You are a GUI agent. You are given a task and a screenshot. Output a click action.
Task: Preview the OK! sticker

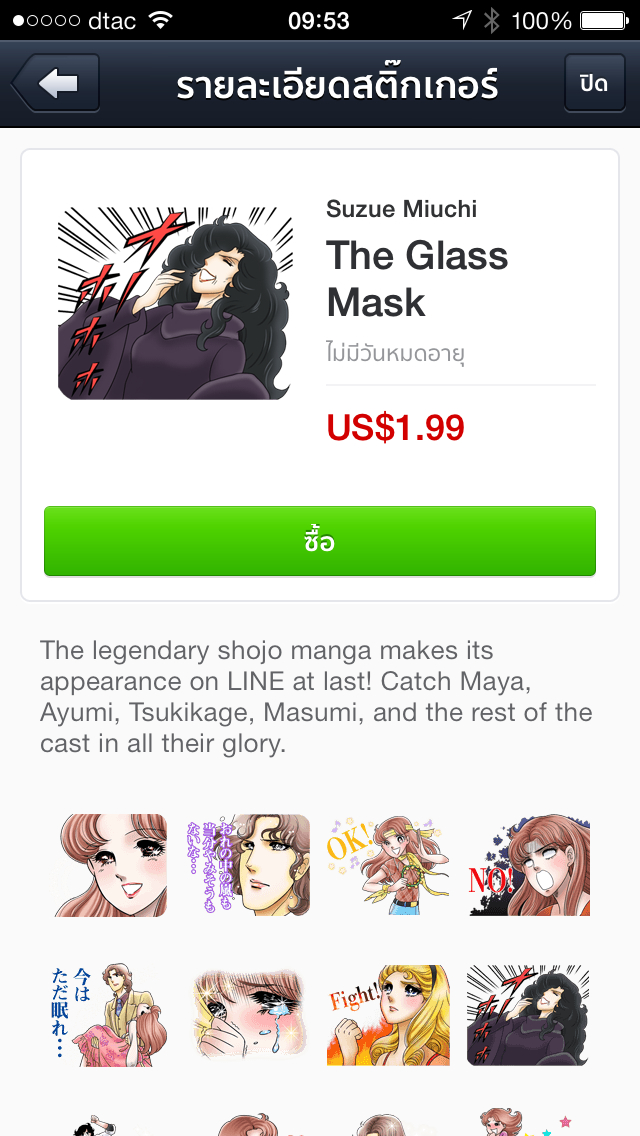[388, 865]
